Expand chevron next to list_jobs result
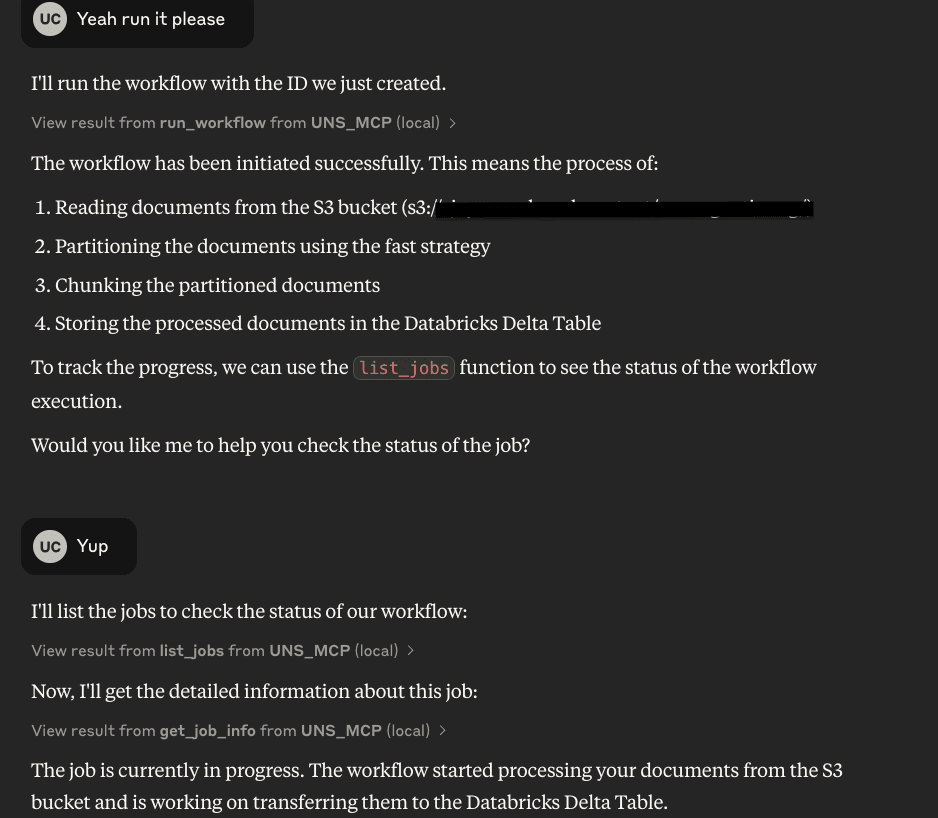Image resolution: width=938 pixels, height=818 pixels. (x=411, y=650)
